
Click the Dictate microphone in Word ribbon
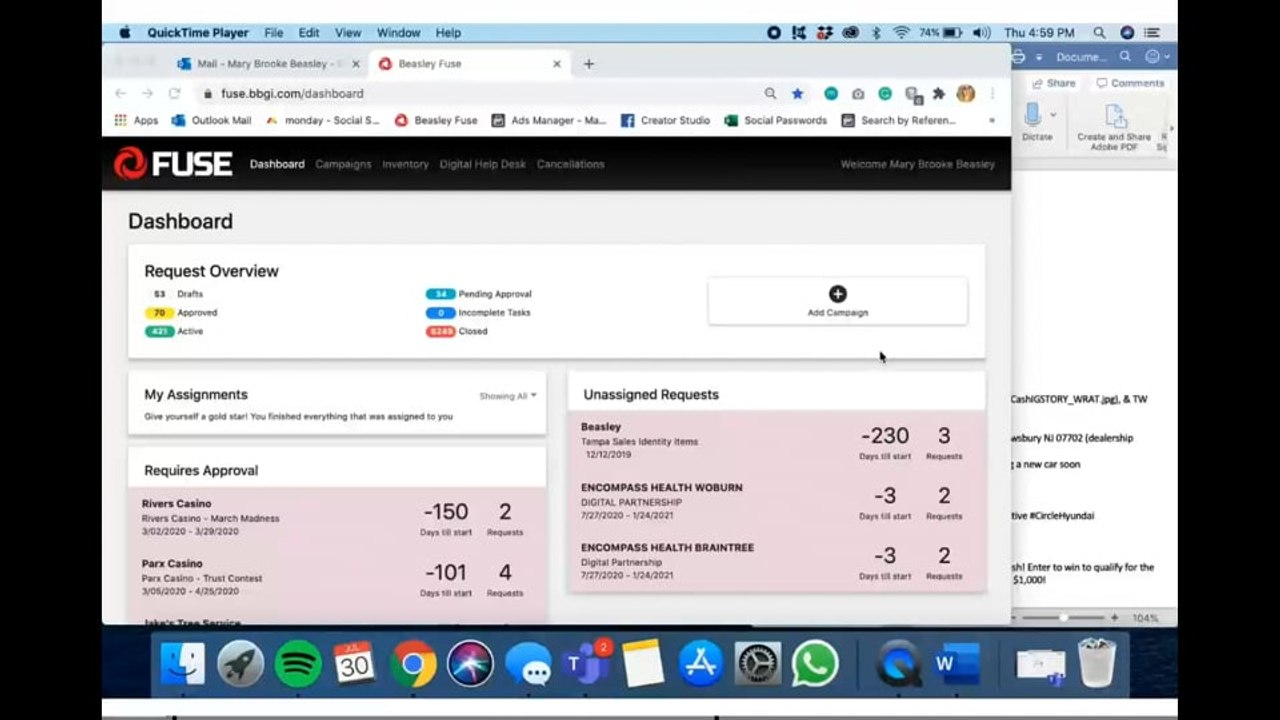click(1033, 114)
